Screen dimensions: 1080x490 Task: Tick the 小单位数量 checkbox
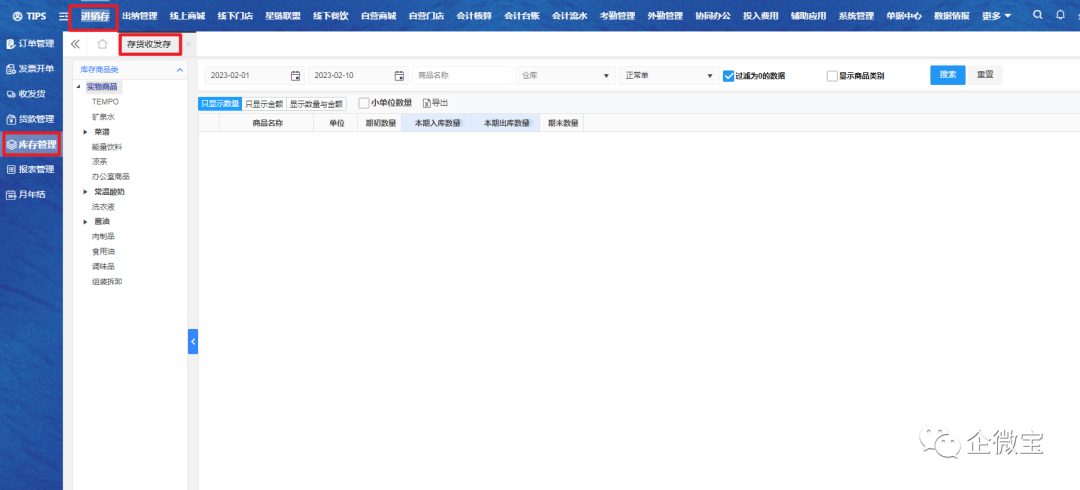pos(364,103)
